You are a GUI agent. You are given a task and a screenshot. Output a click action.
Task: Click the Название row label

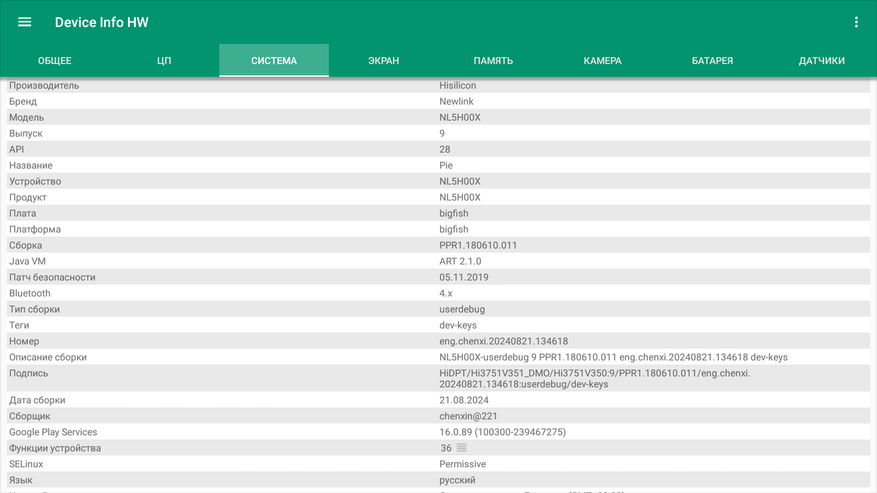[31, 166]
